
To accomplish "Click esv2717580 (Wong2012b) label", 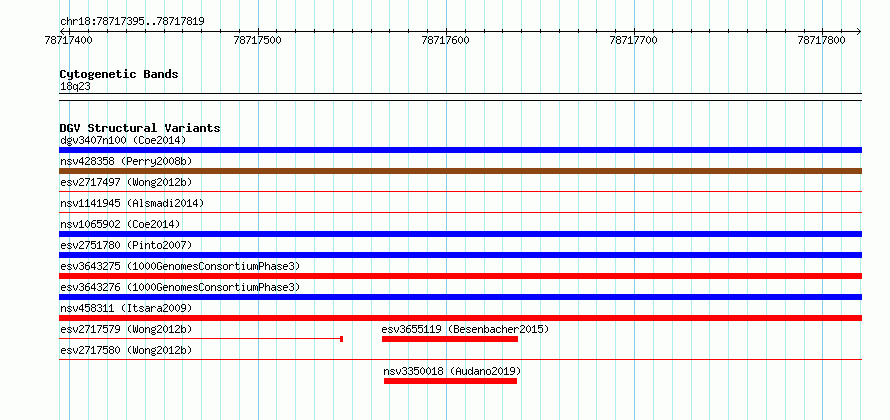I will [x=126, y=350].
